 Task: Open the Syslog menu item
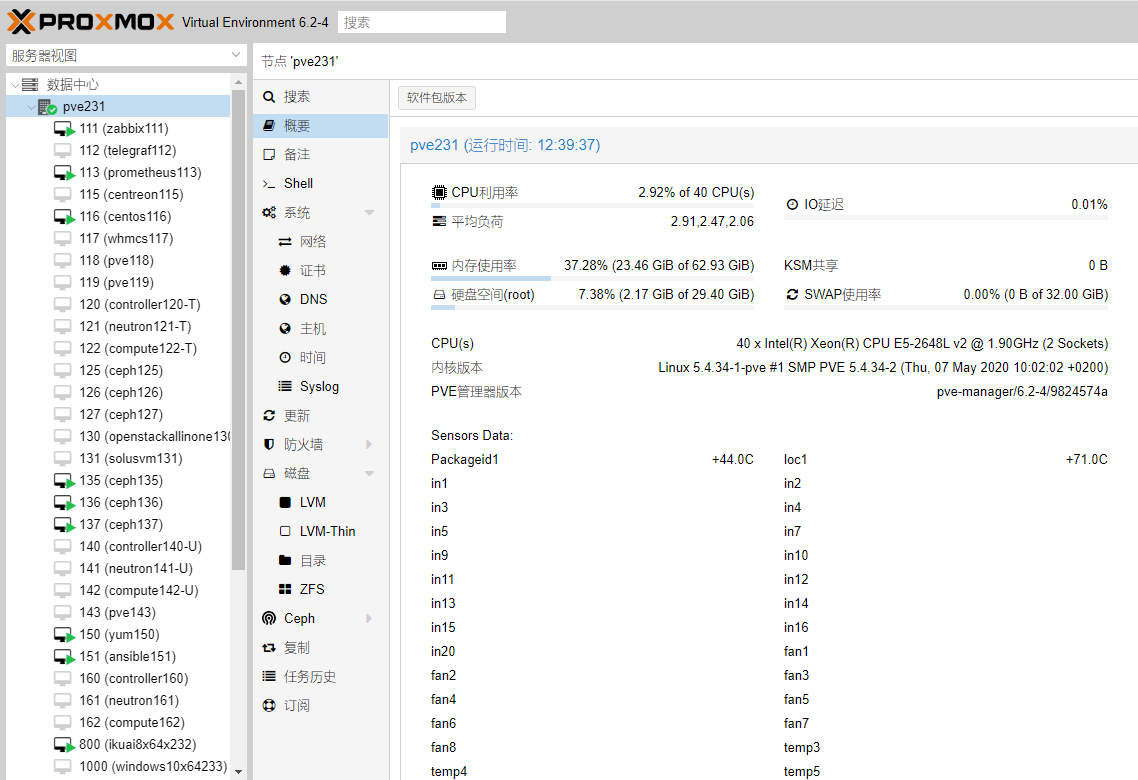click(321, 387)
